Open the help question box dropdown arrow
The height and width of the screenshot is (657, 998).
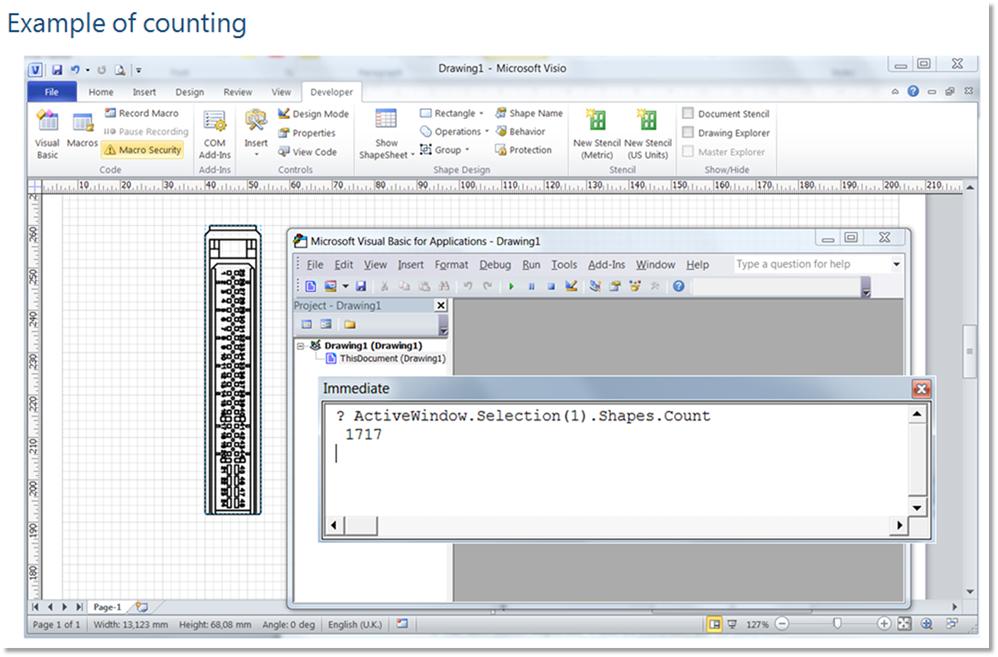896,264
